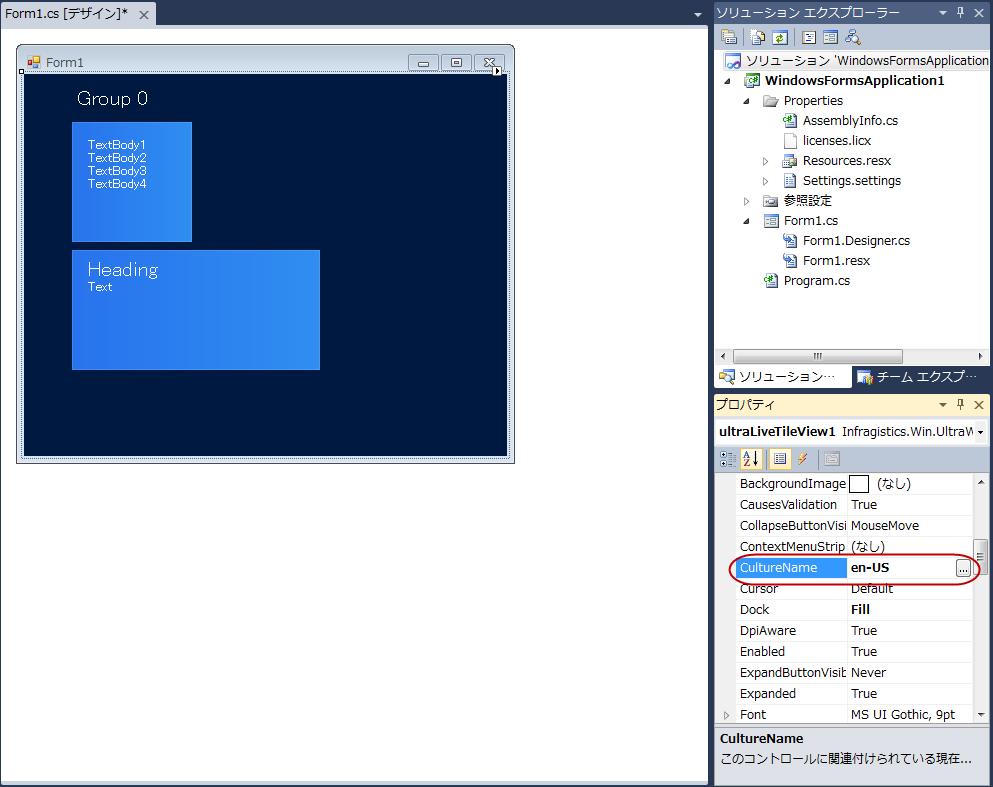The width and height of the screenshot is (993, 787).
Task: Click the Refresh icon in Solution Explorer
Action: coord(779,37)
